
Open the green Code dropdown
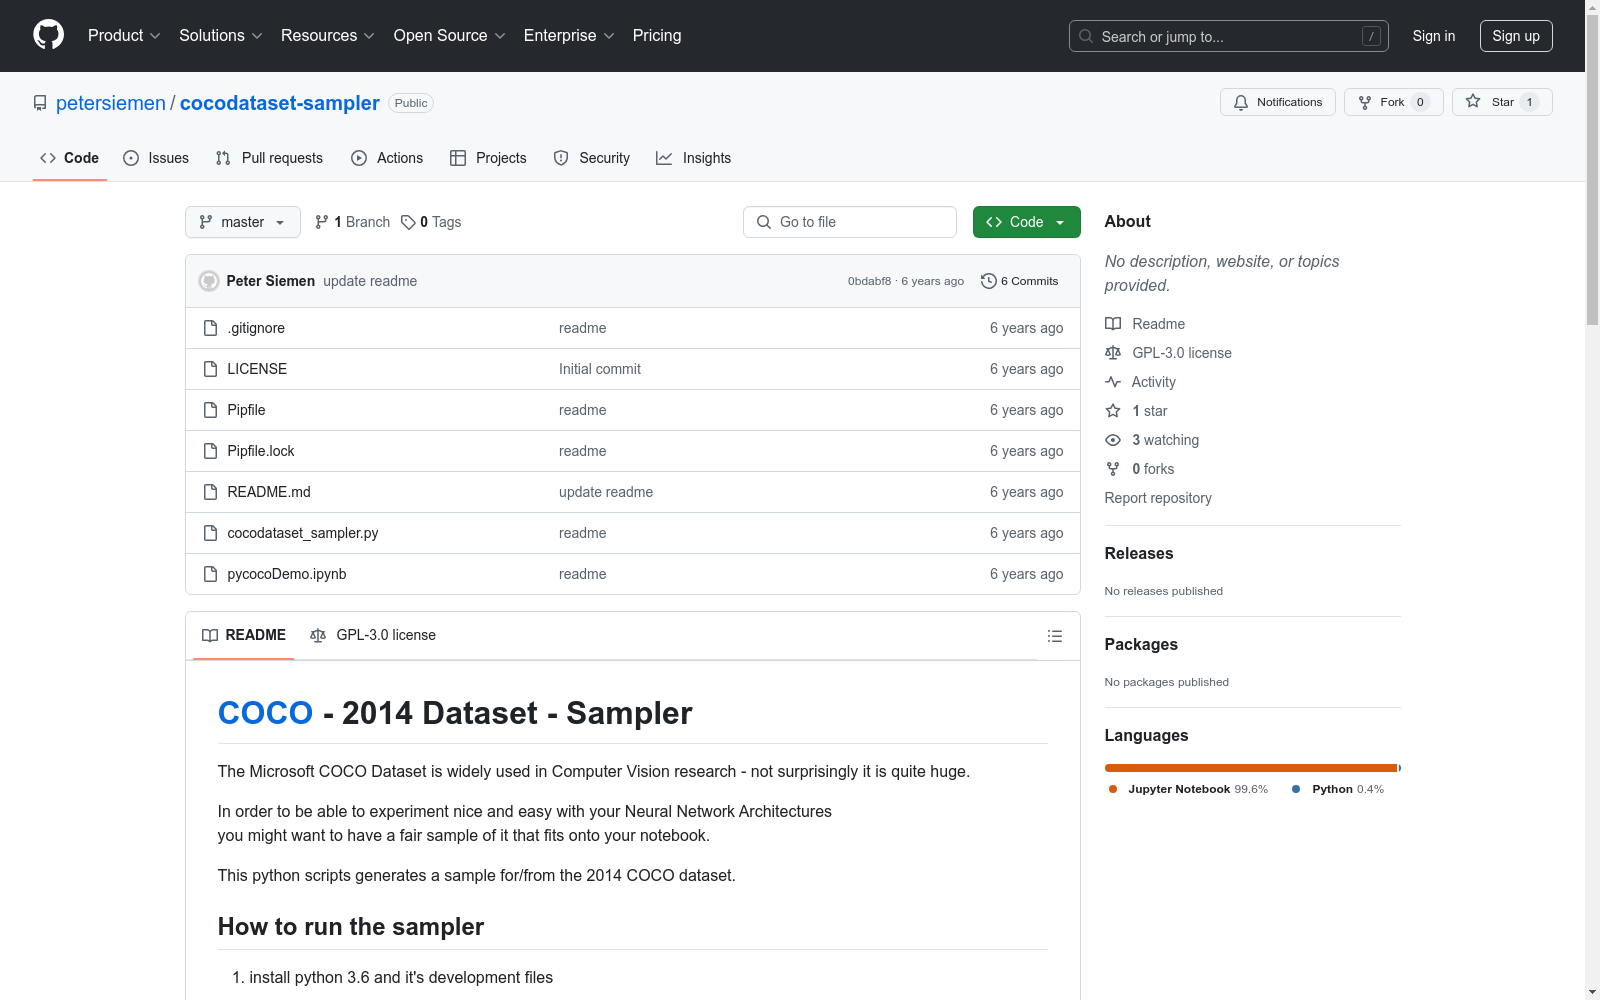1026,222
